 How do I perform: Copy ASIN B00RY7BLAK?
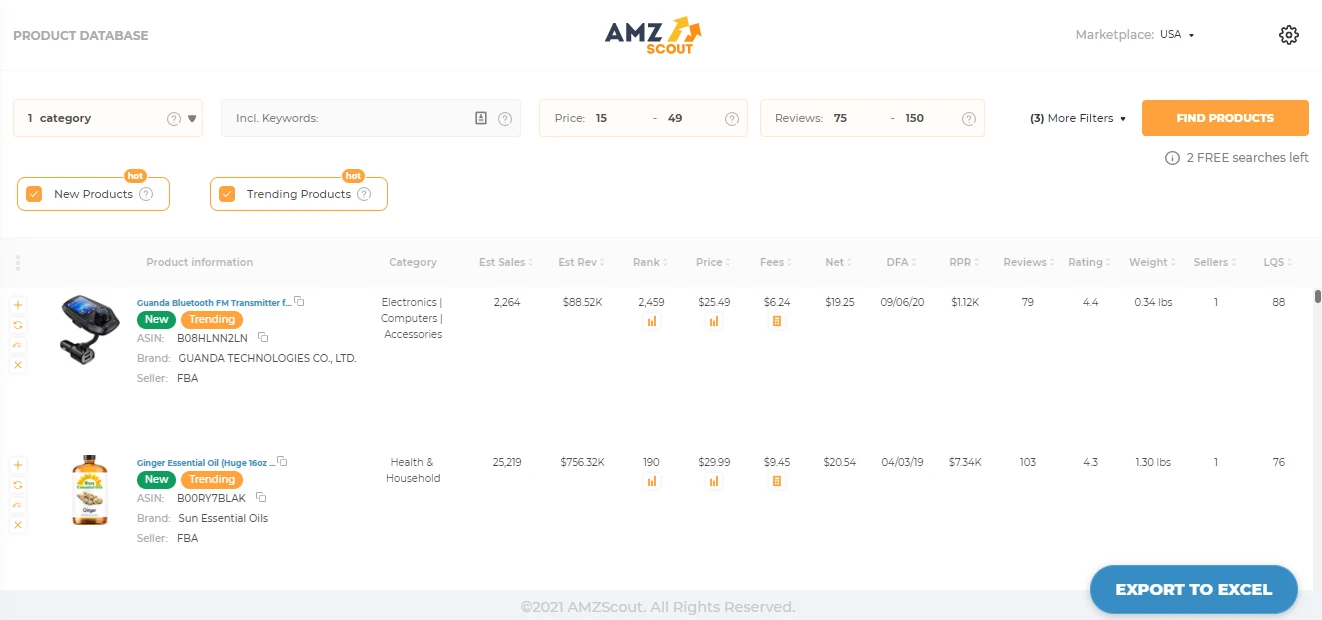tap(261, 497)
